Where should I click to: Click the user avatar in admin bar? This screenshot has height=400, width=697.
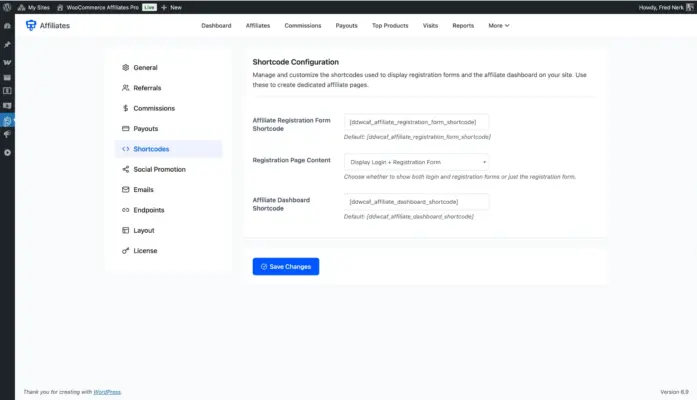click(689, 7)
